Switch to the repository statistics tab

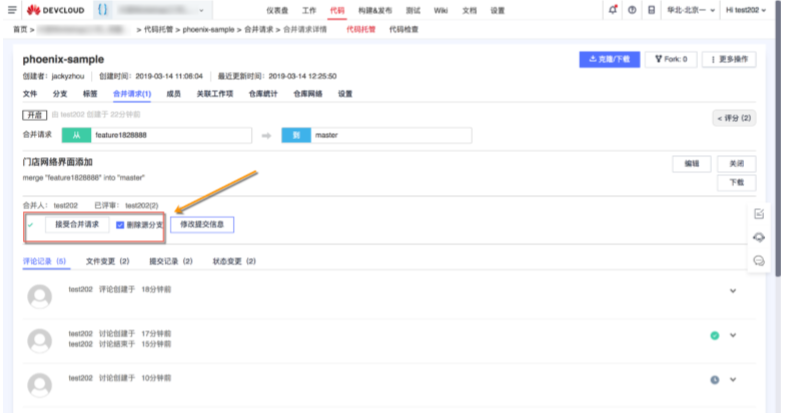[263, 94]
